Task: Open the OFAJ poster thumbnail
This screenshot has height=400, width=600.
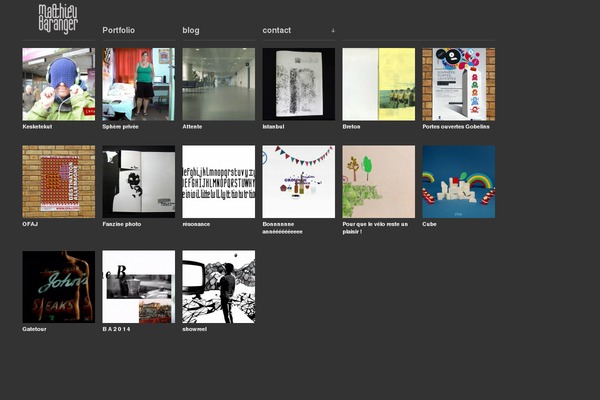Action: coord(59,181)
